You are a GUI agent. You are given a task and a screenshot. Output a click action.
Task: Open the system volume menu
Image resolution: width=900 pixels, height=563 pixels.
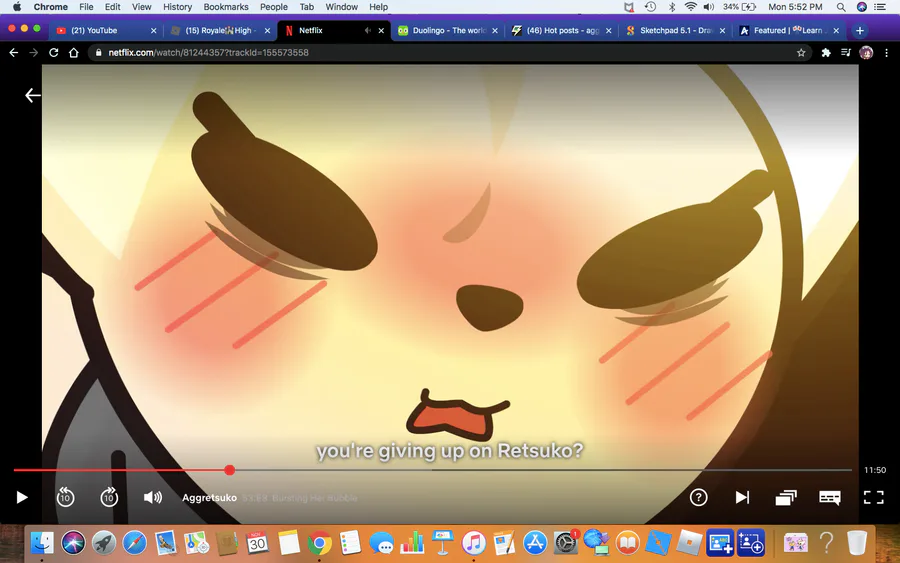pyautogui.click(x=709, y=7)
